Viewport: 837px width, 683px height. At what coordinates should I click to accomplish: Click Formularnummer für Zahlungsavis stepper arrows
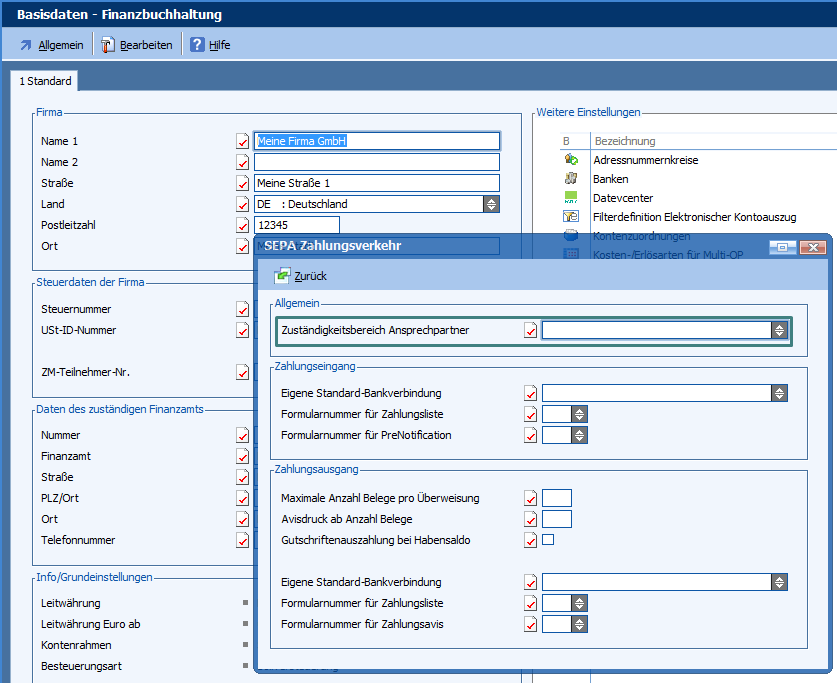pos(579,624)
